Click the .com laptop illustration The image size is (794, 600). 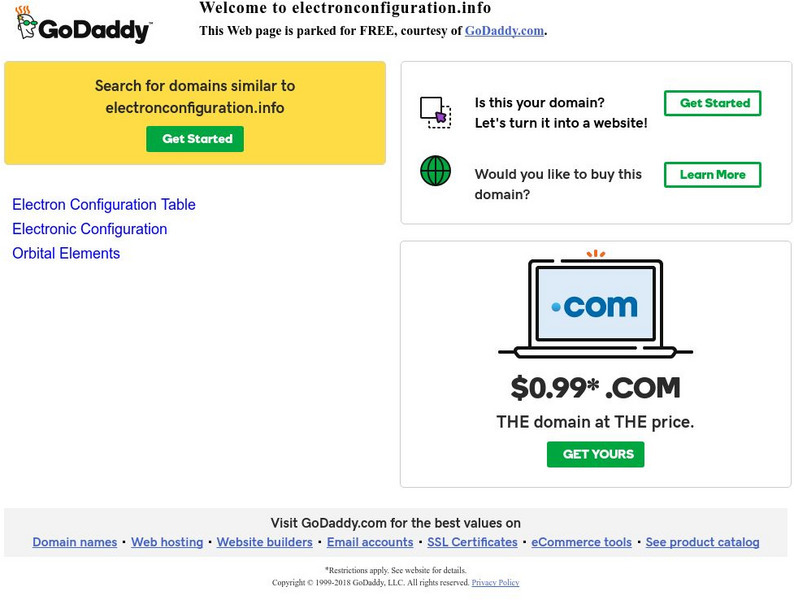[595, 305]
